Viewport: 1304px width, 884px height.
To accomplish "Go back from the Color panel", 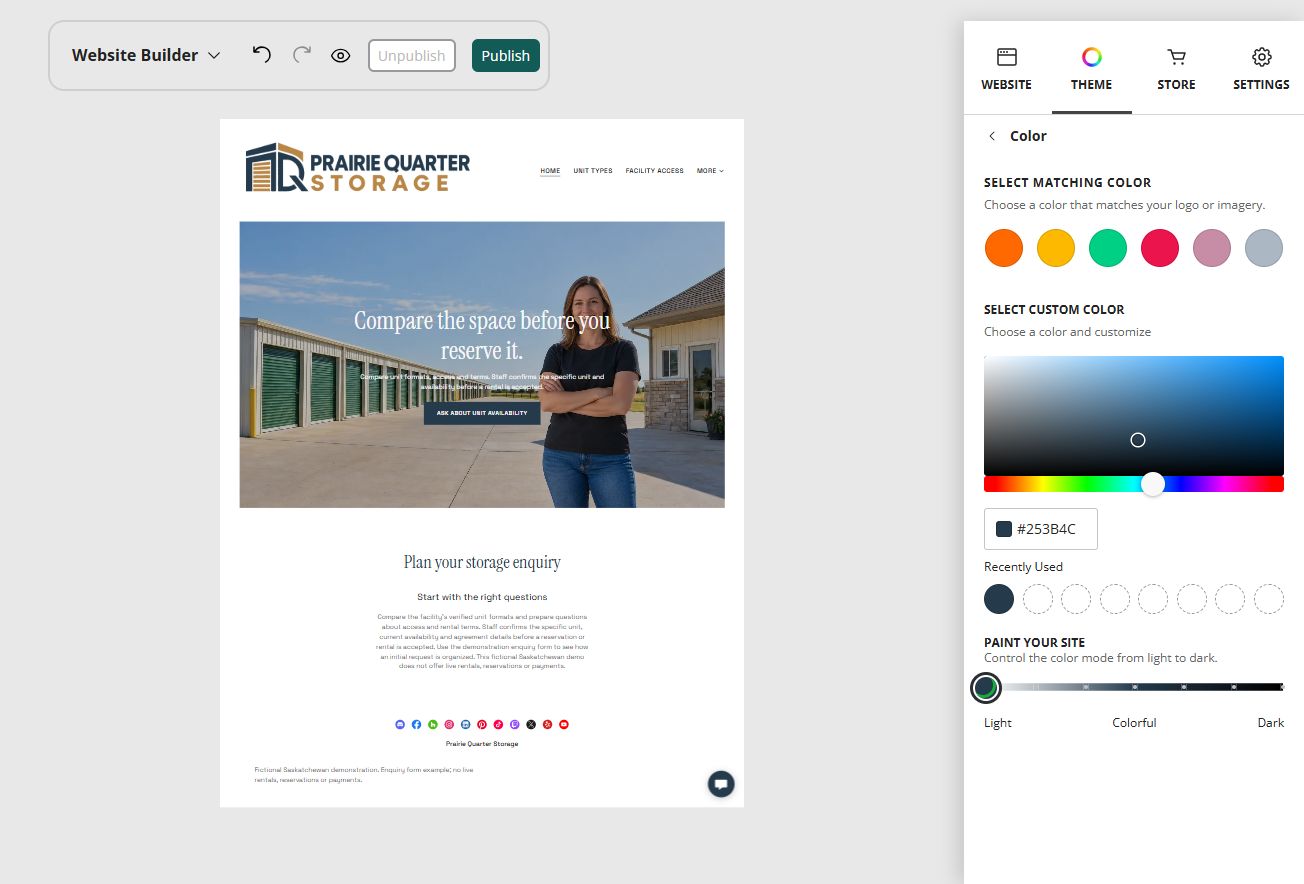I will (992, 136).
